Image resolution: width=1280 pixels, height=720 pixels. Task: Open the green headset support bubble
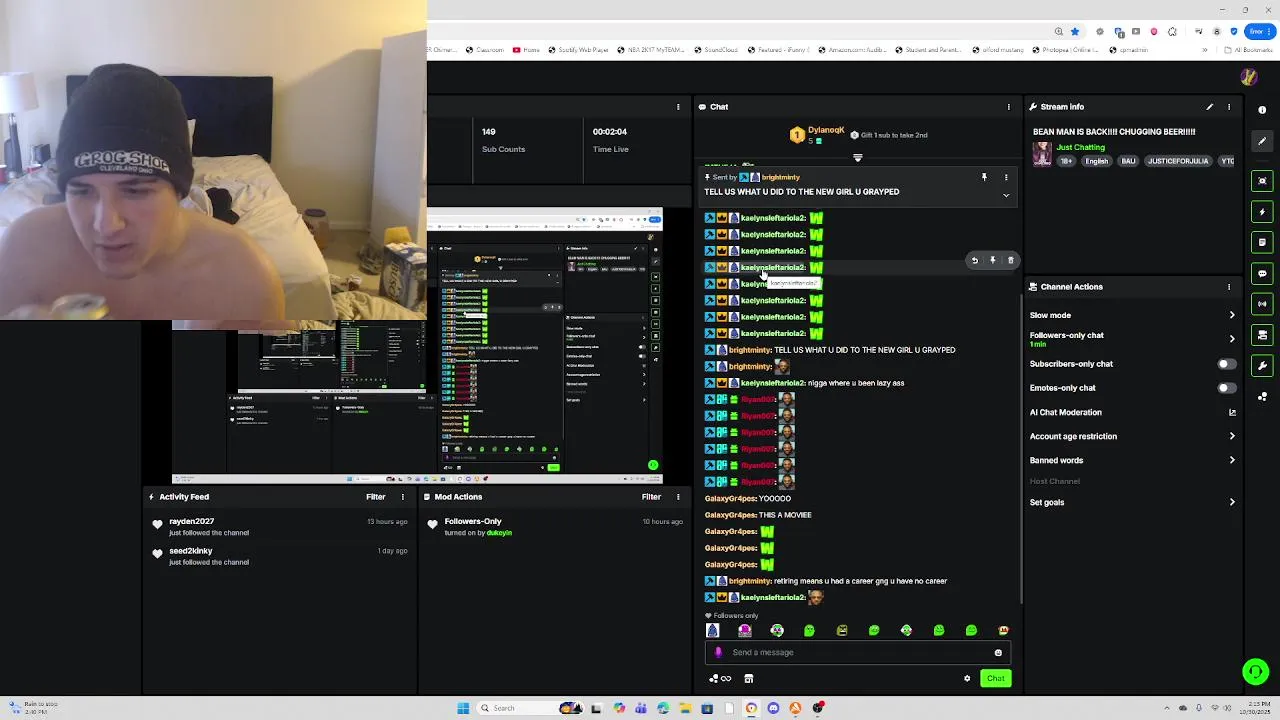pos(1255,672)
